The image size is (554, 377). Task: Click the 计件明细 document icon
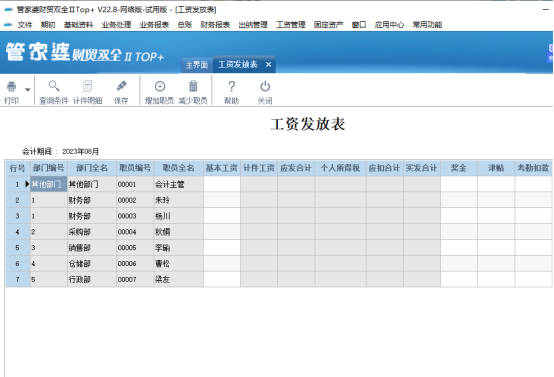point(87,86)
